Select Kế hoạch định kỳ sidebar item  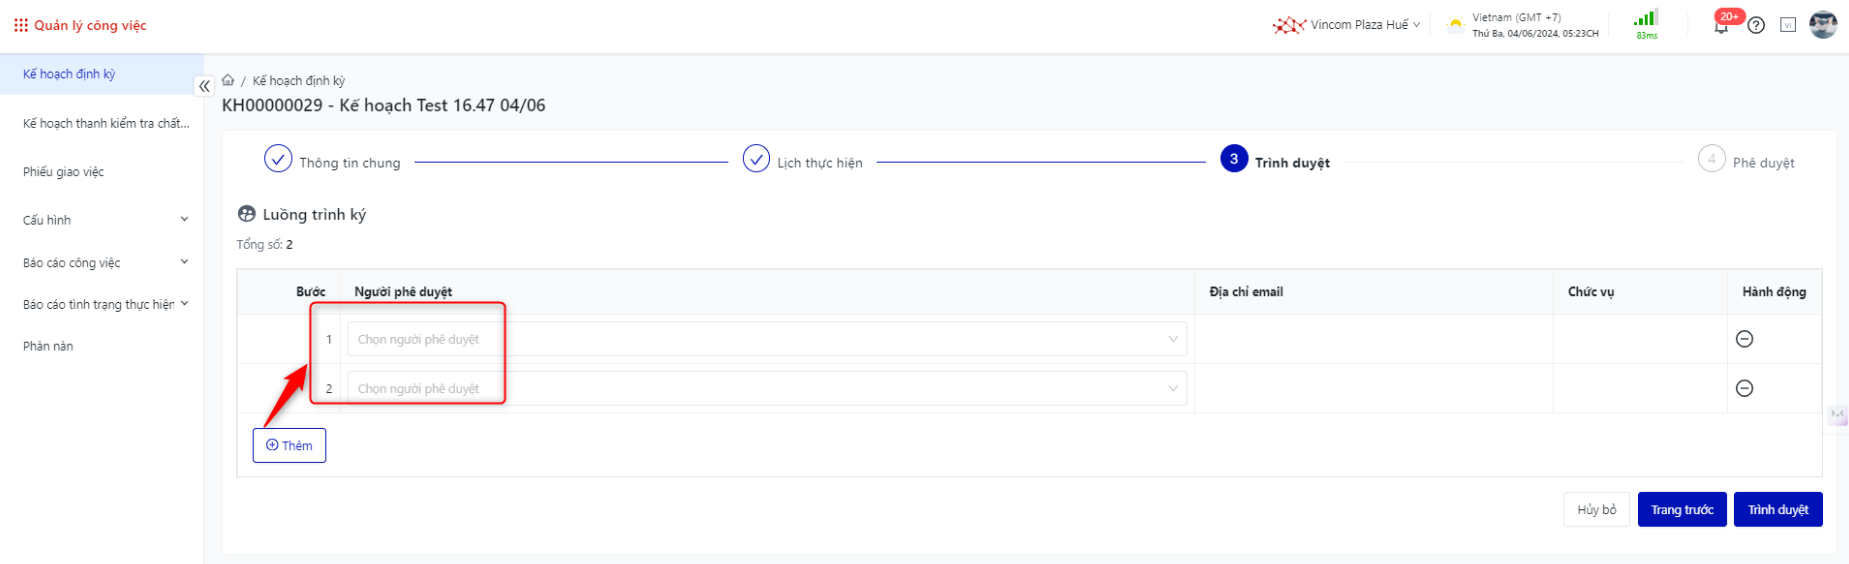coord(69,74)
